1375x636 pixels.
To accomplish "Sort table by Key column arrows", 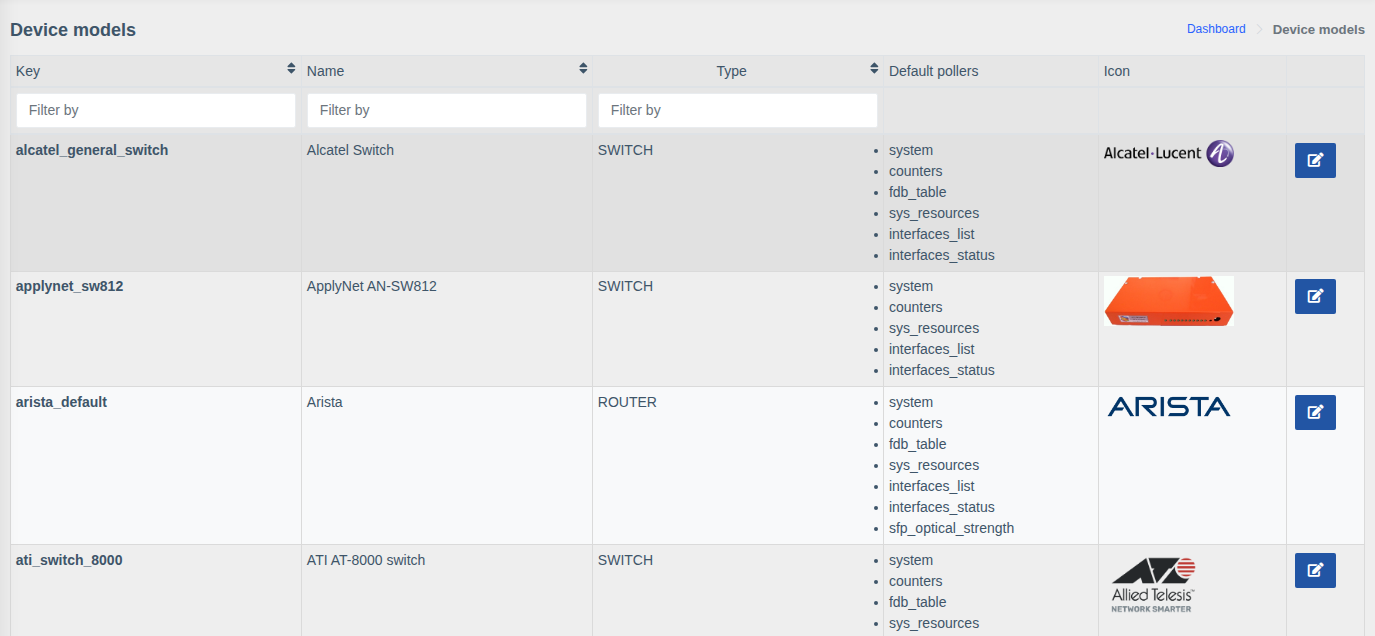I will (291, 69).
